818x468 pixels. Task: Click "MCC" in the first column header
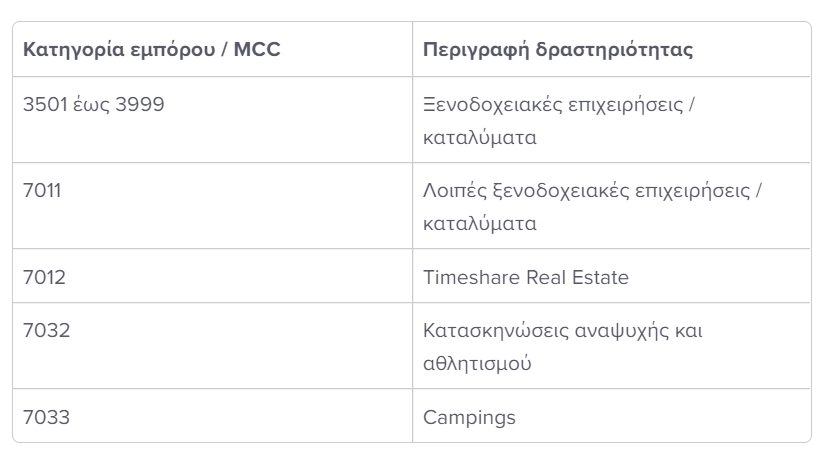point(258,50)
